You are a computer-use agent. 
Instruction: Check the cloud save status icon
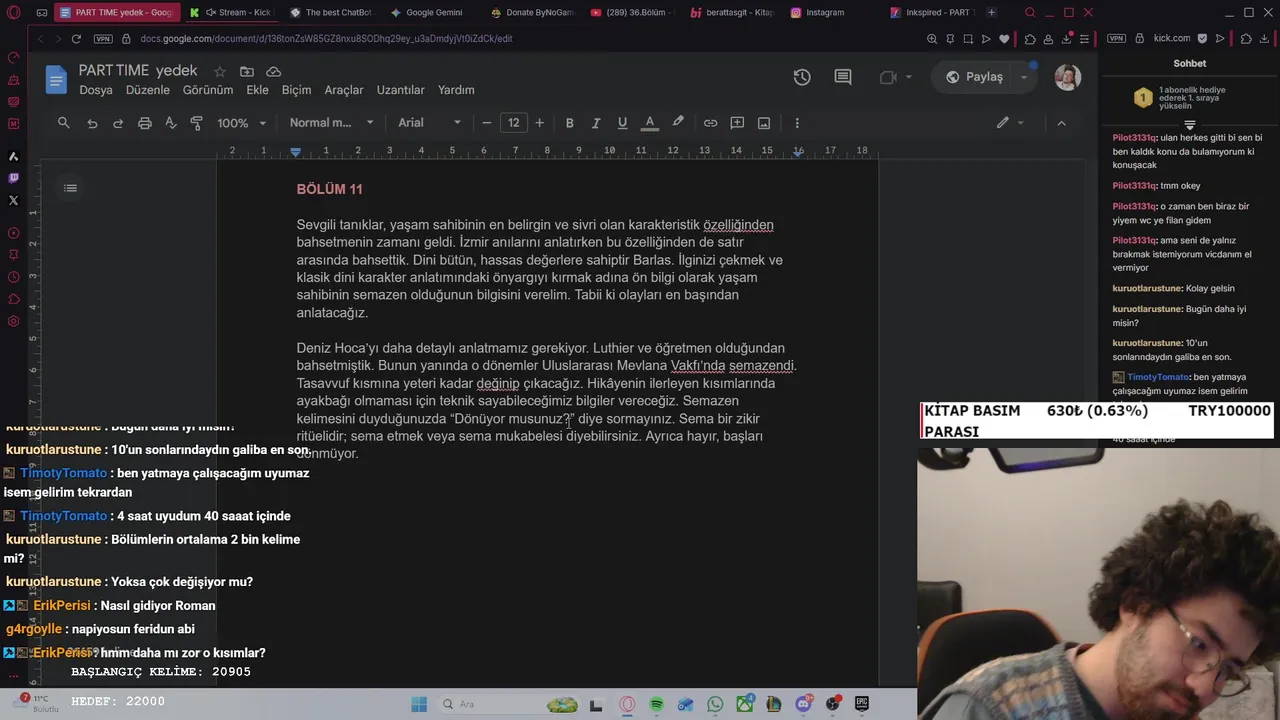click(274, 72)
